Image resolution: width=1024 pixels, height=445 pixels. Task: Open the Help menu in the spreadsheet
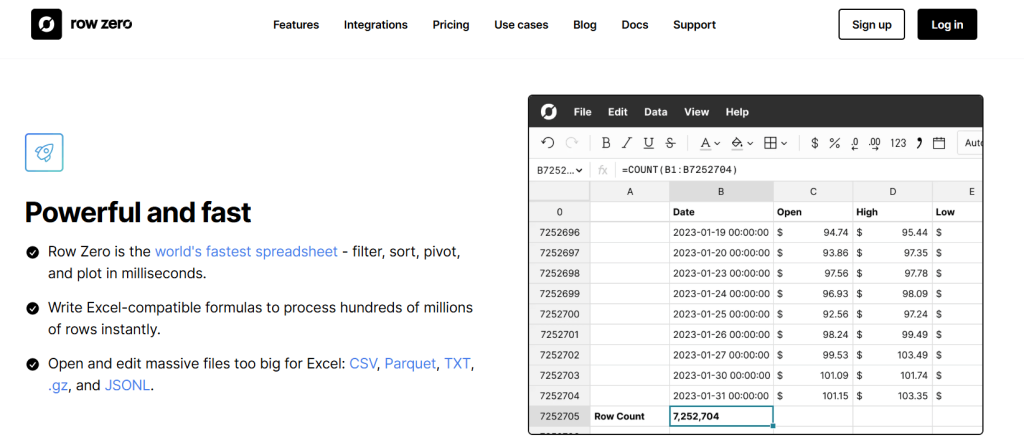(737, 112)
